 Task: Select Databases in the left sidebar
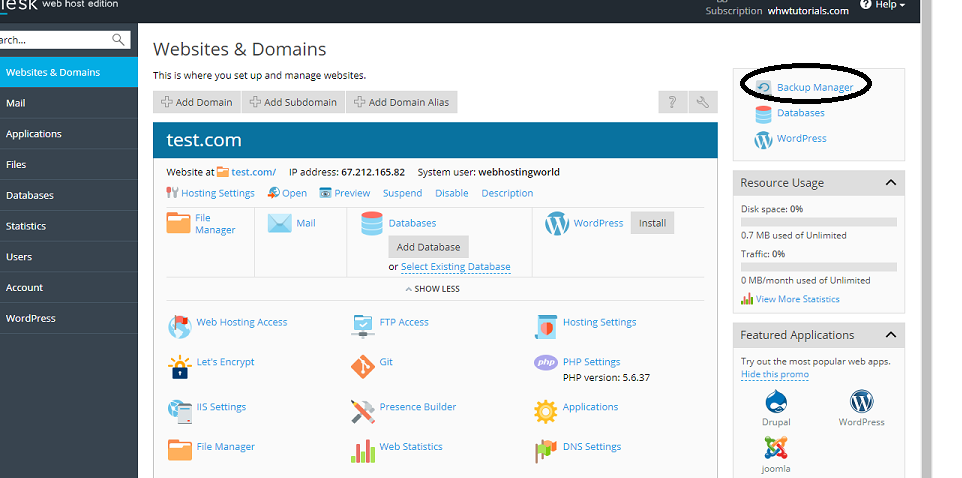[x=30, y=195]
